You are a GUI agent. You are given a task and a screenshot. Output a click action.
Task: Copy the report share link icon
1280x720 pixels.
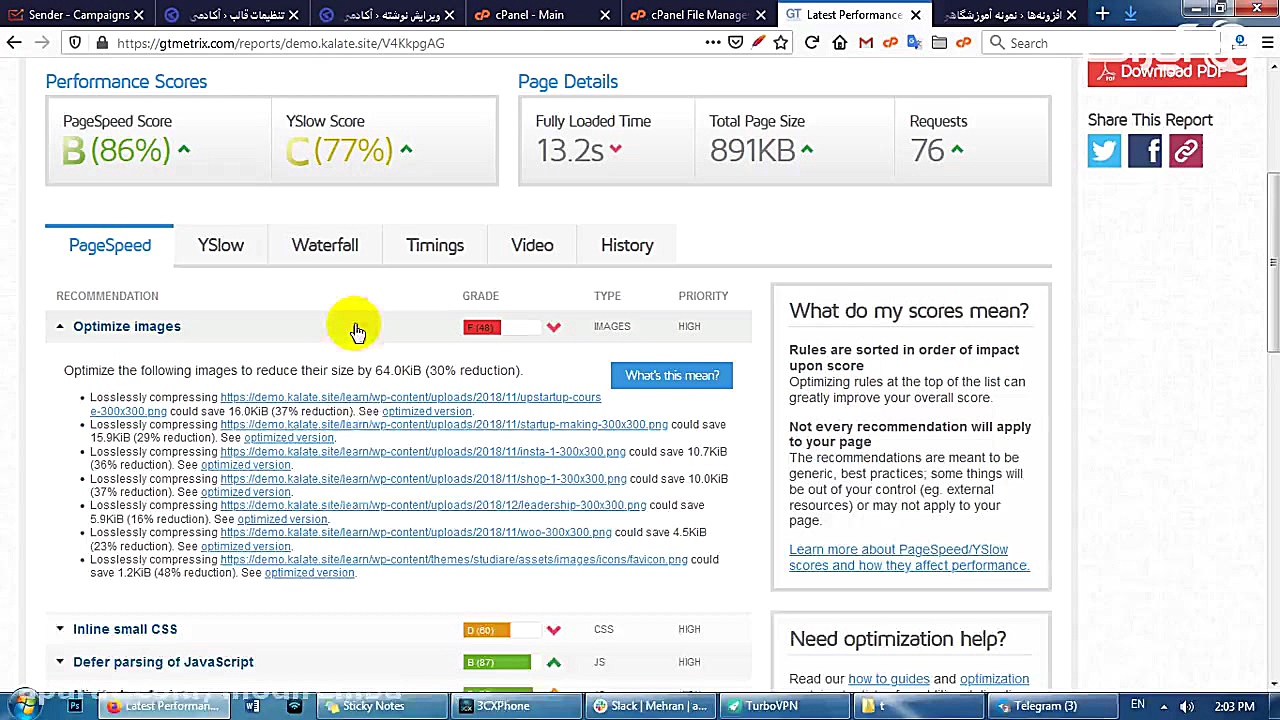(1186, 151)
